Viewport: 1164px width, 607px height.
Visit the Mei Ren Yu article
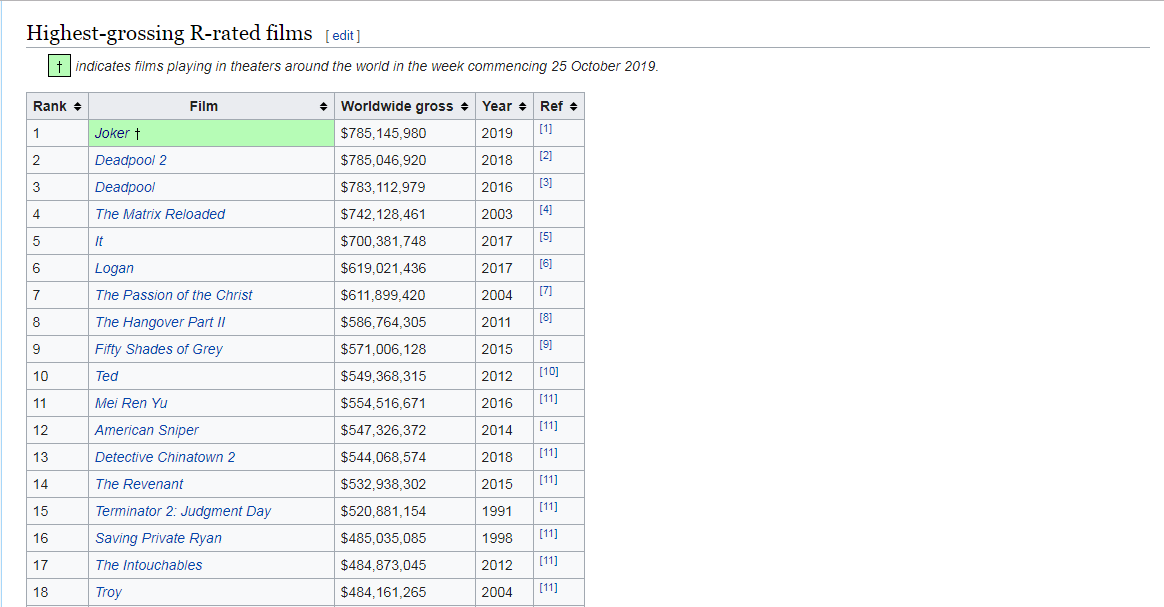coord(131,403)
